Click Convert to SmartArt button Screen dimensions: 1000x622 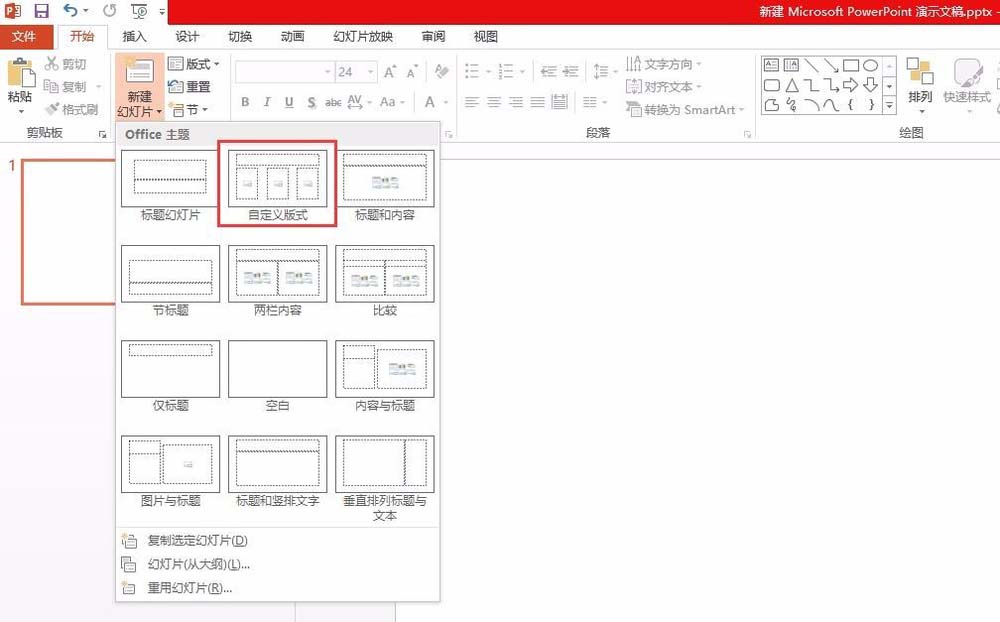[x=686, y=110]
